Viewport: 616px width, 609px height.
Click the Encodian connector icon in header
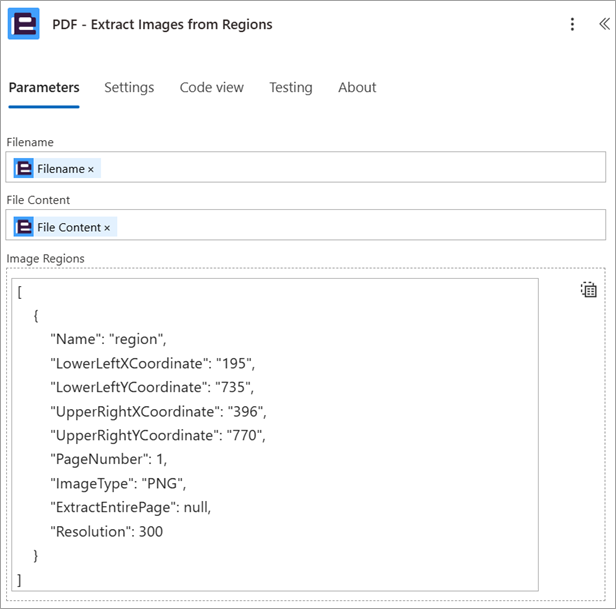click(x=24, y=24)
